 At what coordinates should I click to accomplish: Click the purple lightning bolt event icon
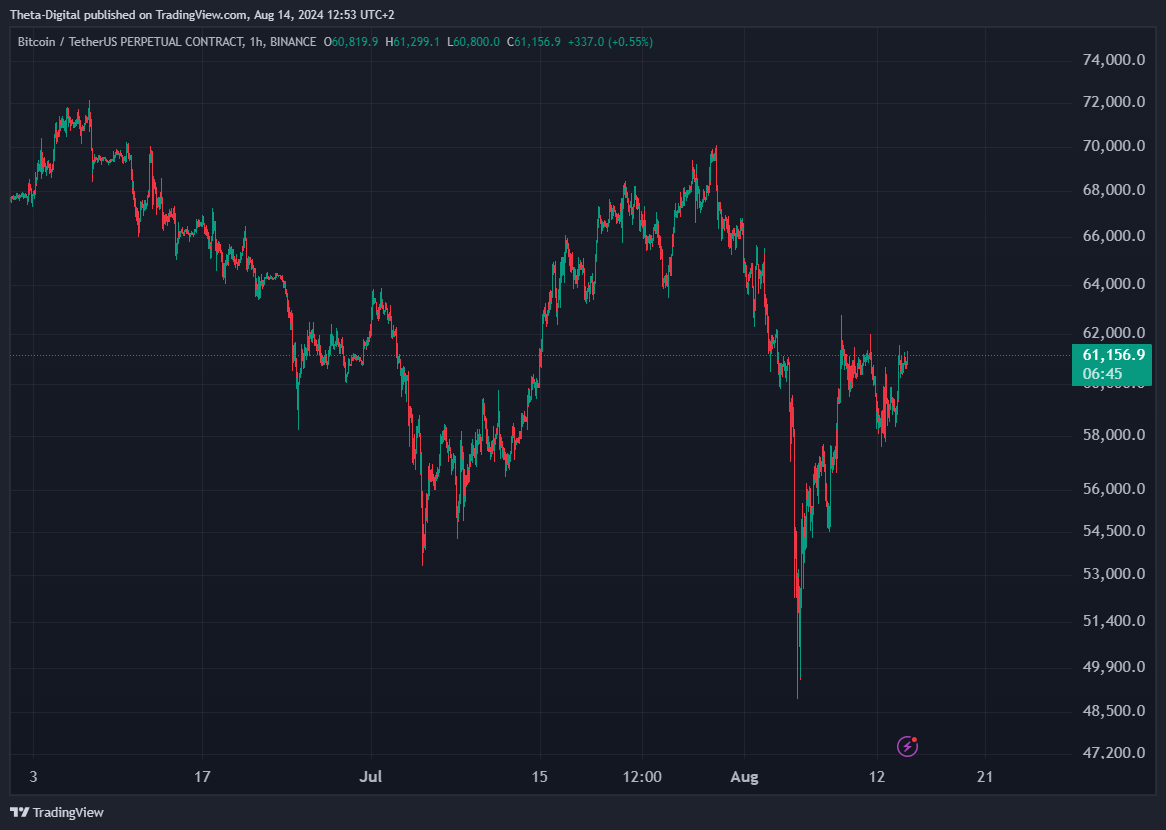click(907, 746)
